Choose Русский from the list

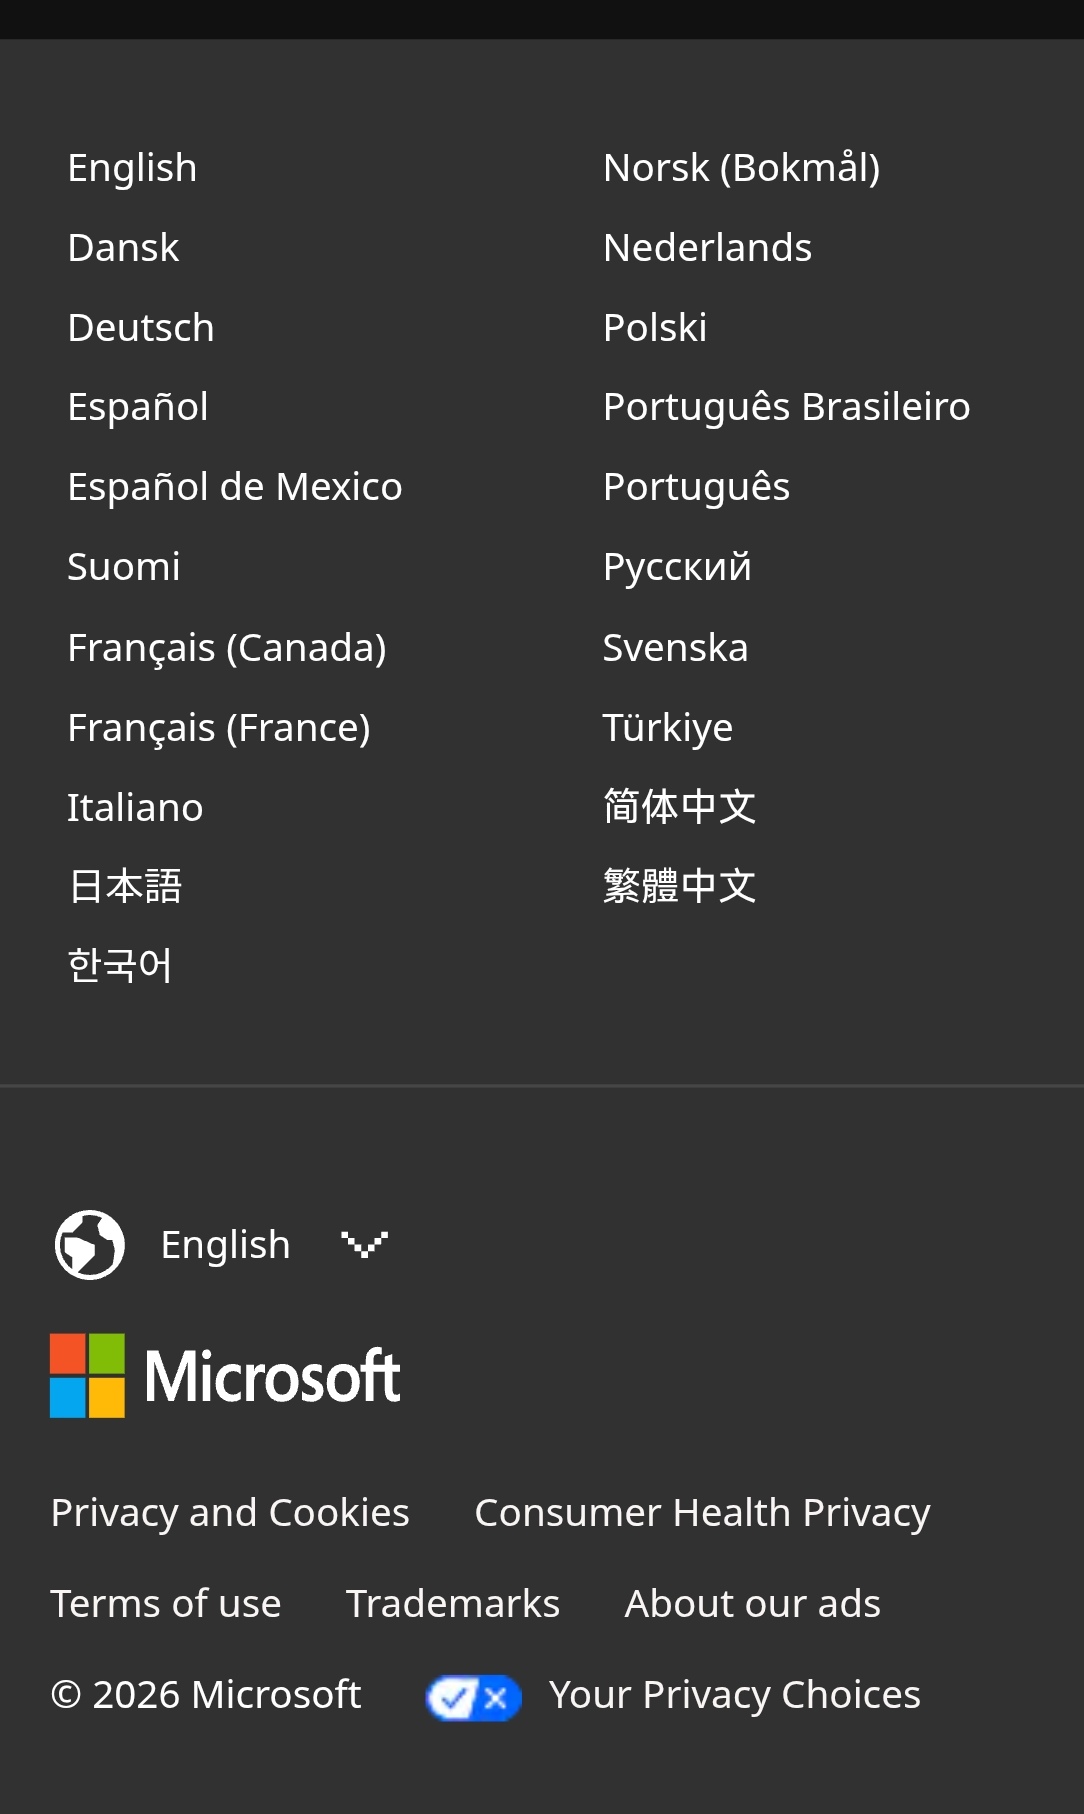pos(677,567)
